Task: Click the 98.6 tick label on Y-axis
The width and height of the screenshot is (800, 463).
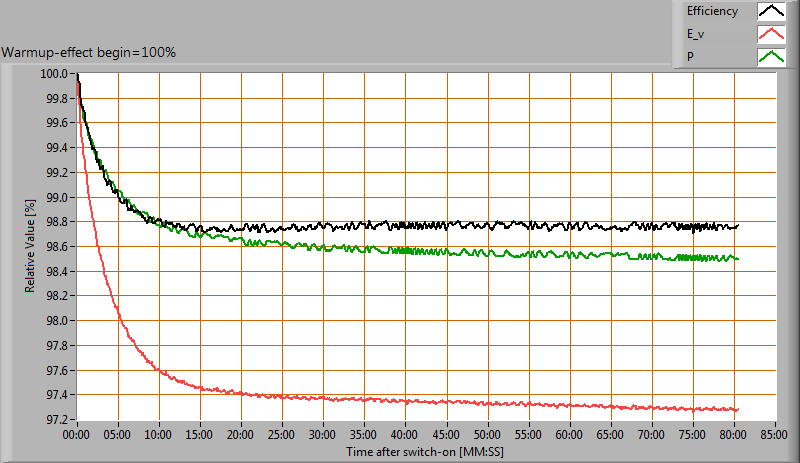Action: 53,247
